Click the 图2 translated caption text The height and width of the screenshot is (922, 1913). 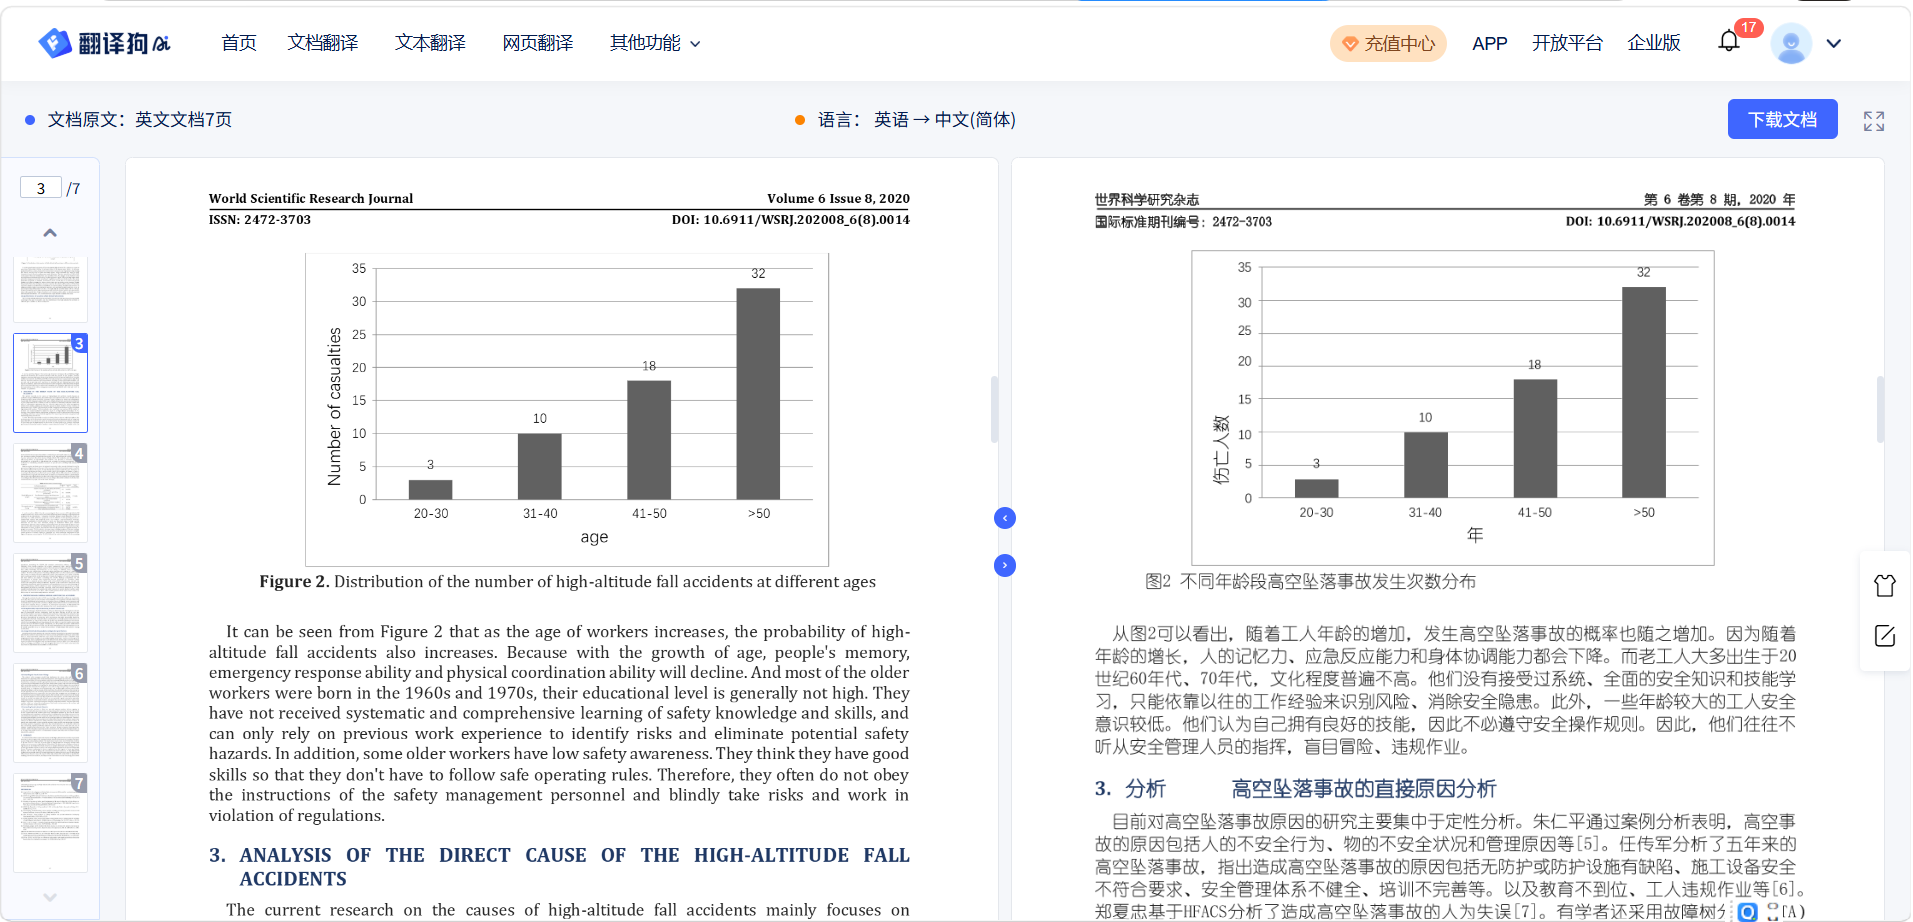(x=1310, y=582)
